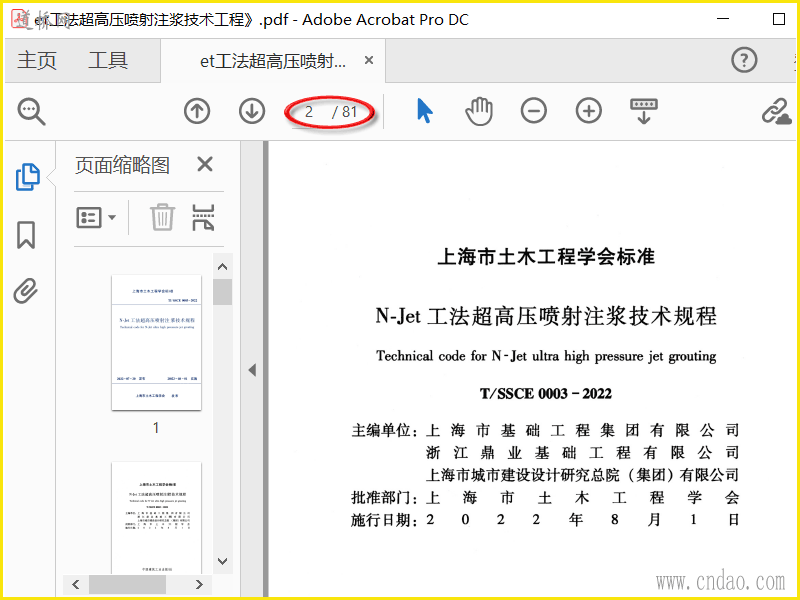Open the 工具 tab
Screen dimensions: 800x600
108,61
